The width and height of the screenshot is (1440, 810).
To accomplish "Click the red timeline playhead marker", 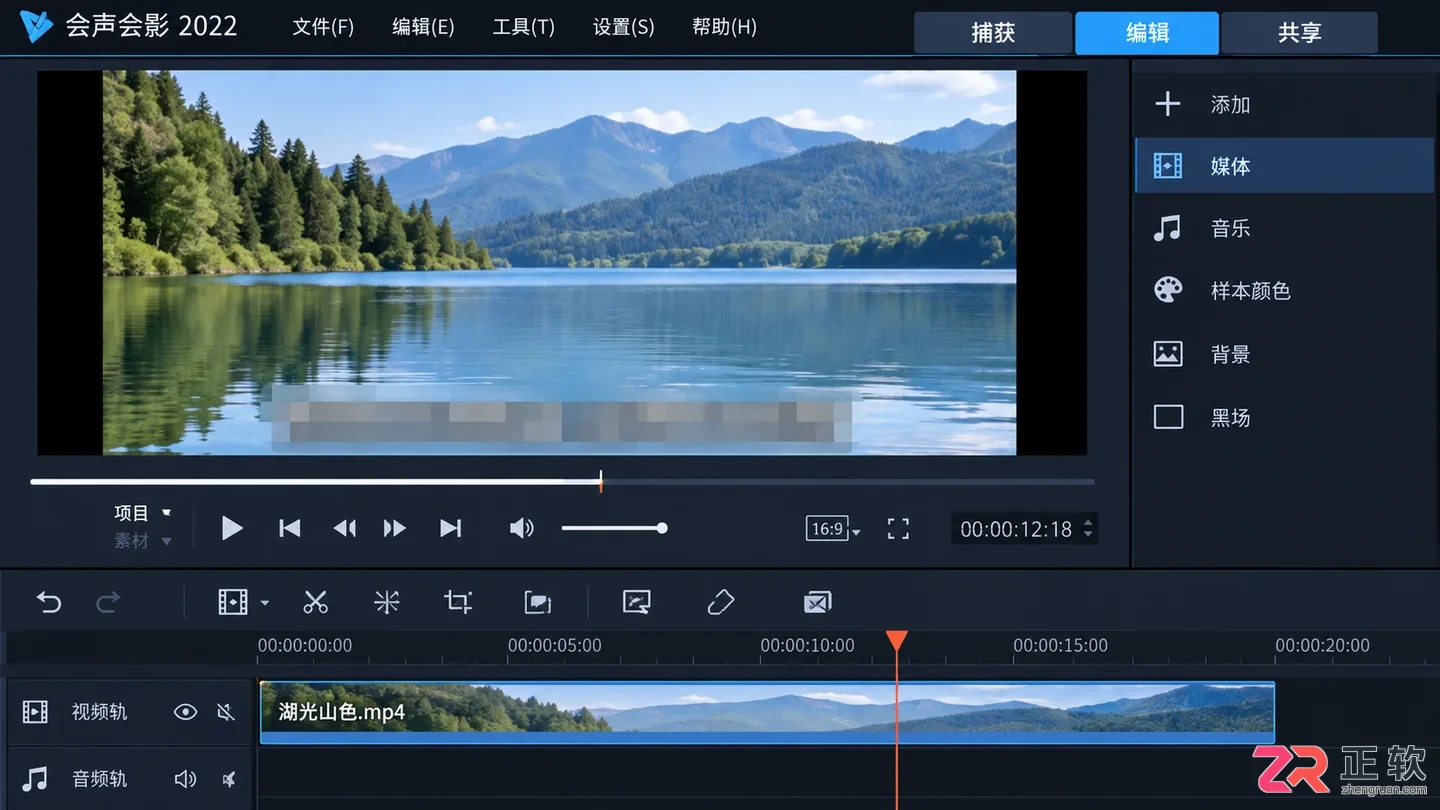I will click(x=897, y=641).
